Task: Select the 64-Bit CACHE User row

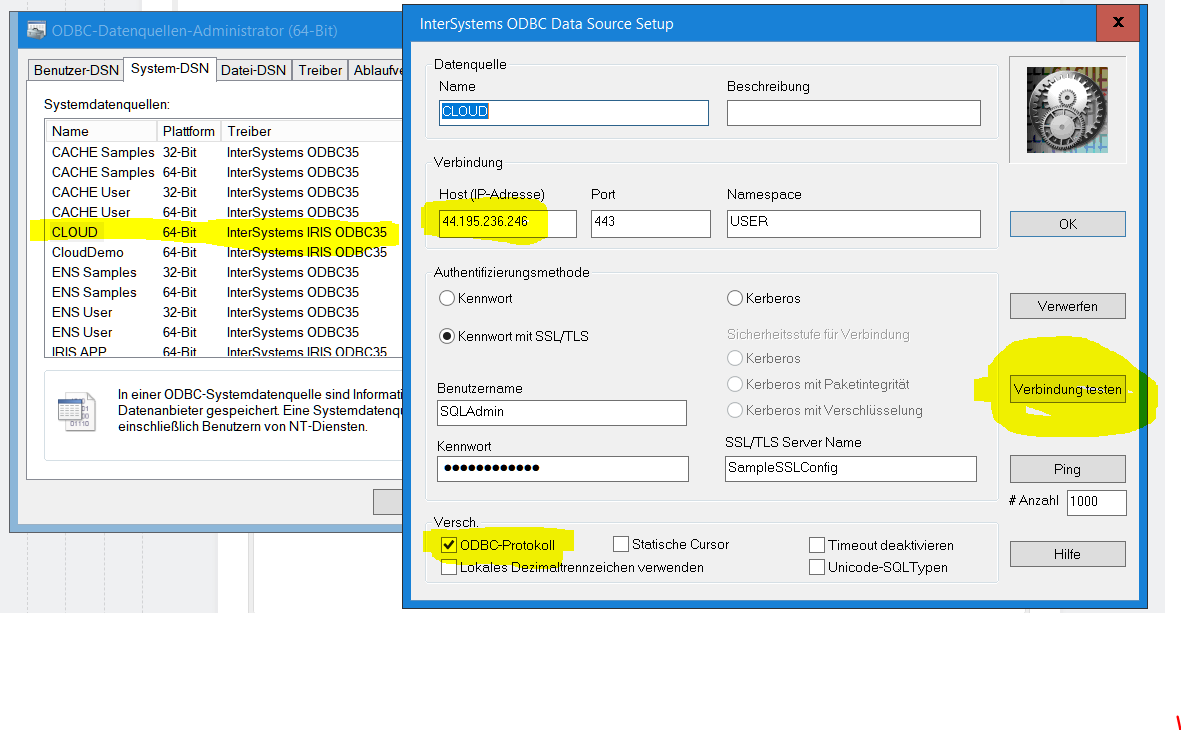Action: 224,212
